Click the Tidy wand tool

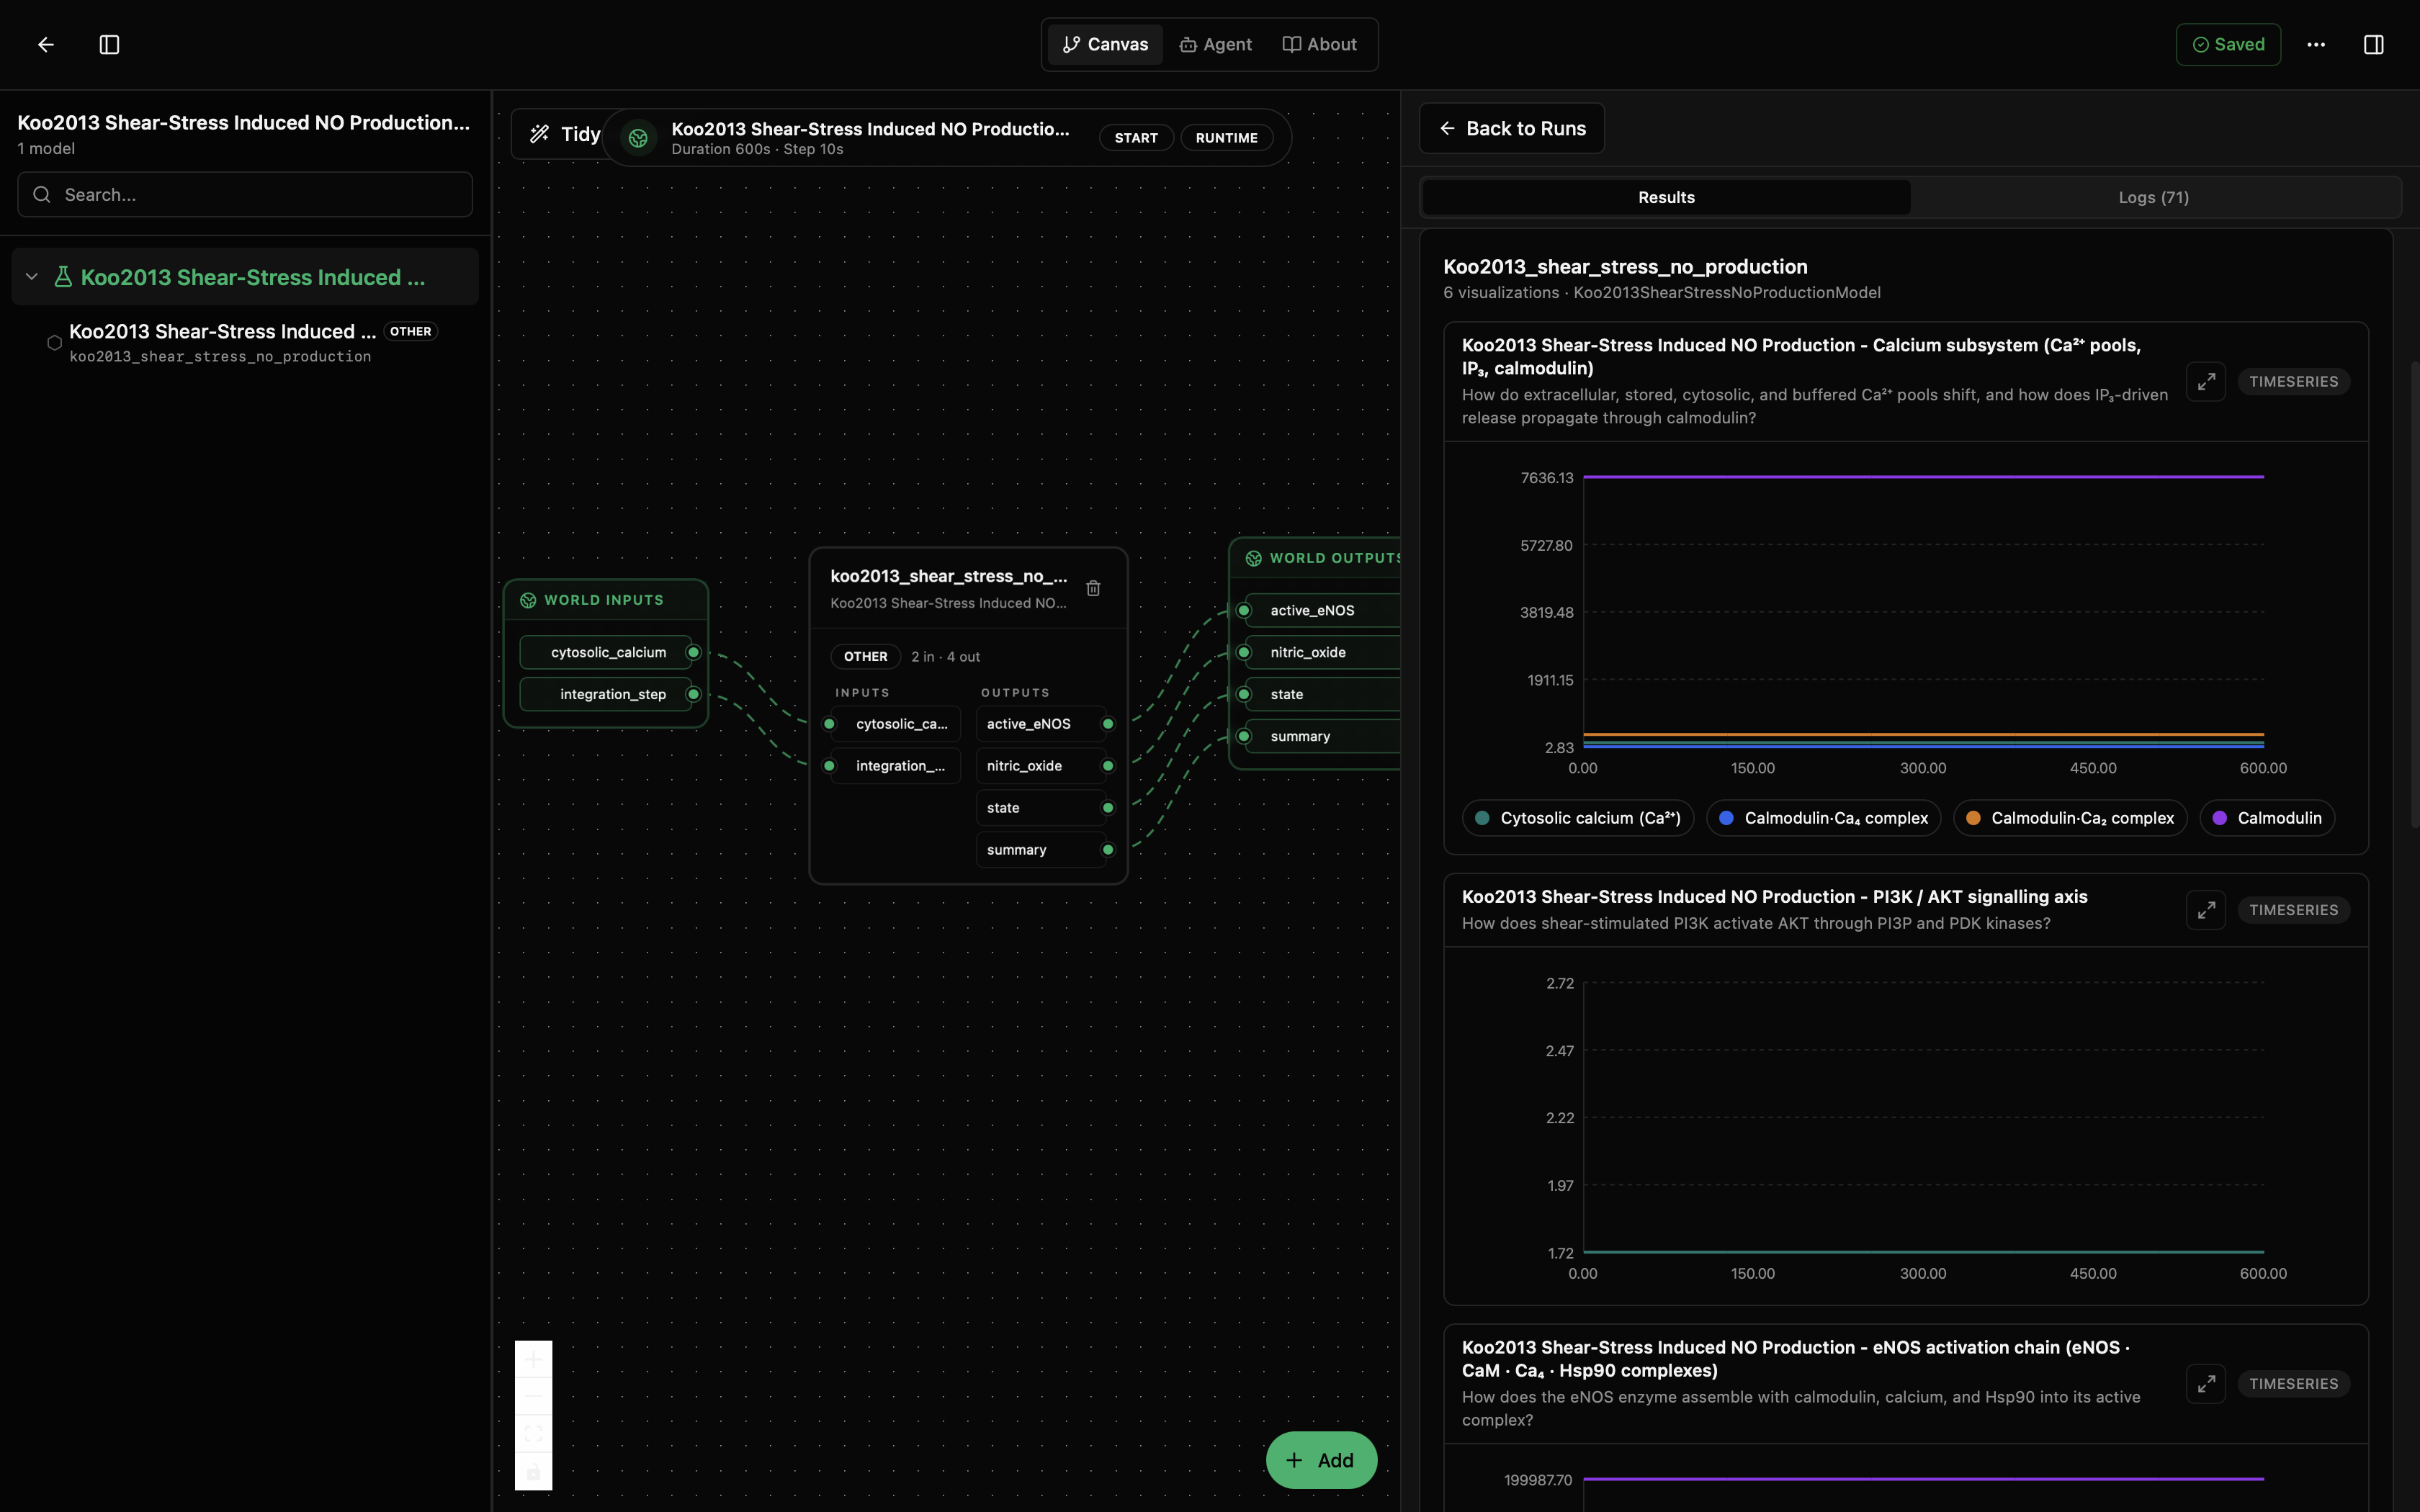565,134
